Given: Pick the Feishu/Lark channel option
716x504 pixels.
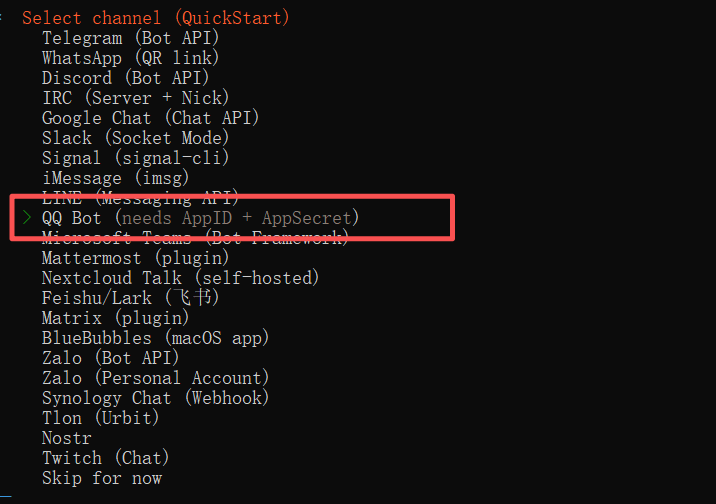Looking at the screenshot, I should pyautogui.click(x=130, y=298).
